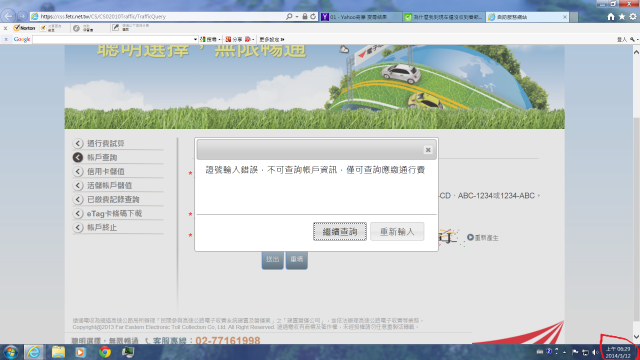Click the 重新輸入 button in the dialog
Screen dimensions: 640x360
coord(397,231)
